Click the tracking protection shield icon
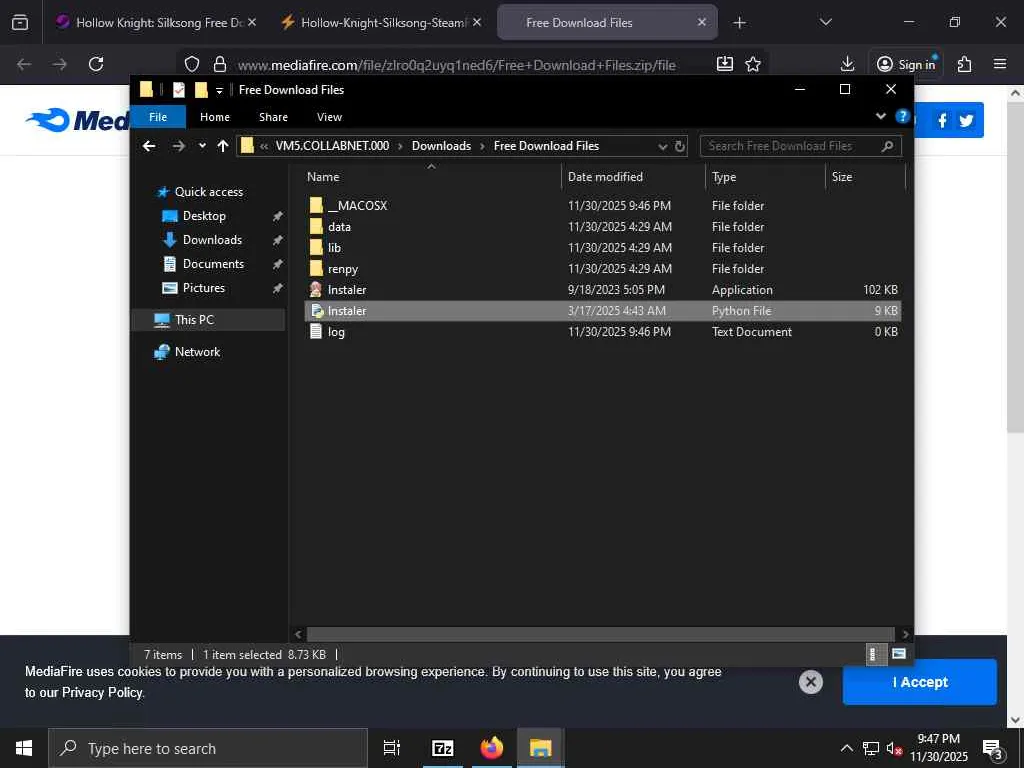Screen dimensions: 1024x768 click(x=191, y=64)
